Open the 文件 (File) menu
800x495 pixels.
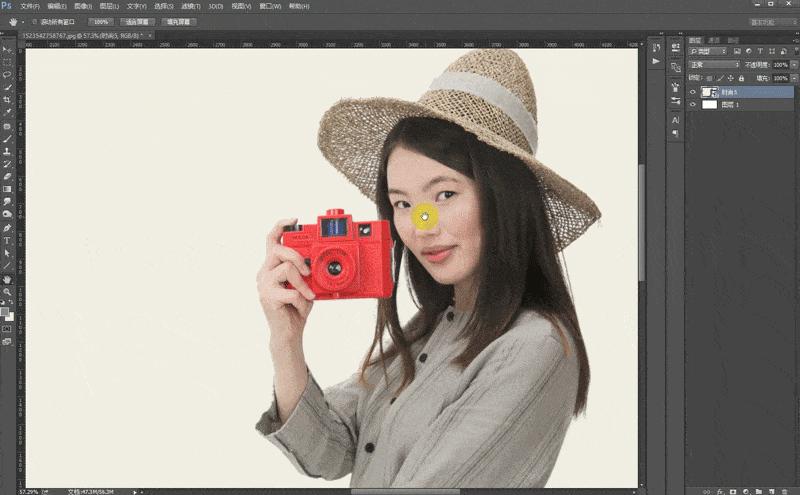click(x=29, y=6)
